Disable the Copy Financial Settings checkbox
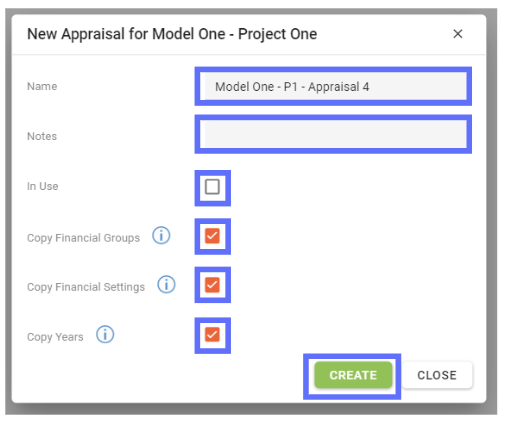This screenshot has height=423, width=507. [212, 285]
